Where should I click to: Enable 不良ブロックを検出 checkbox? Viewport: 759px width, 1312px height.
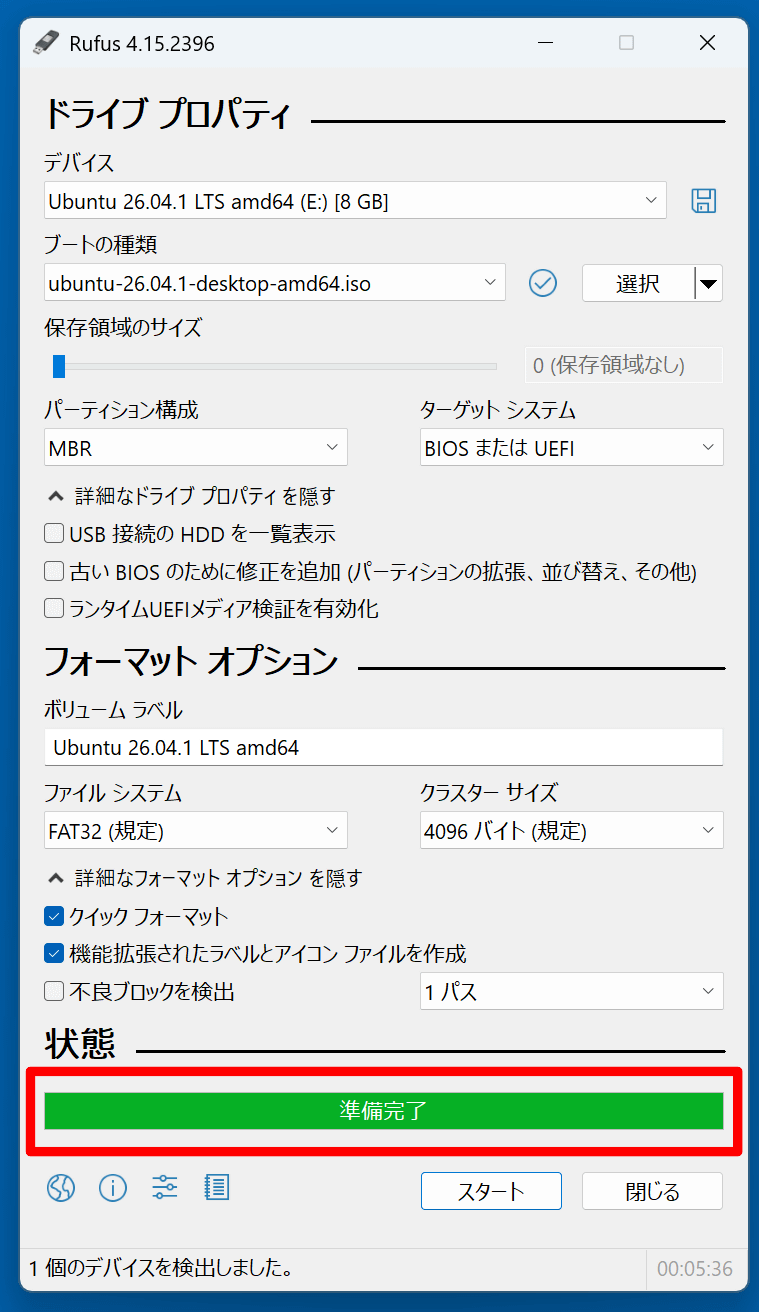pyautogui.click(x=54, y=992)
